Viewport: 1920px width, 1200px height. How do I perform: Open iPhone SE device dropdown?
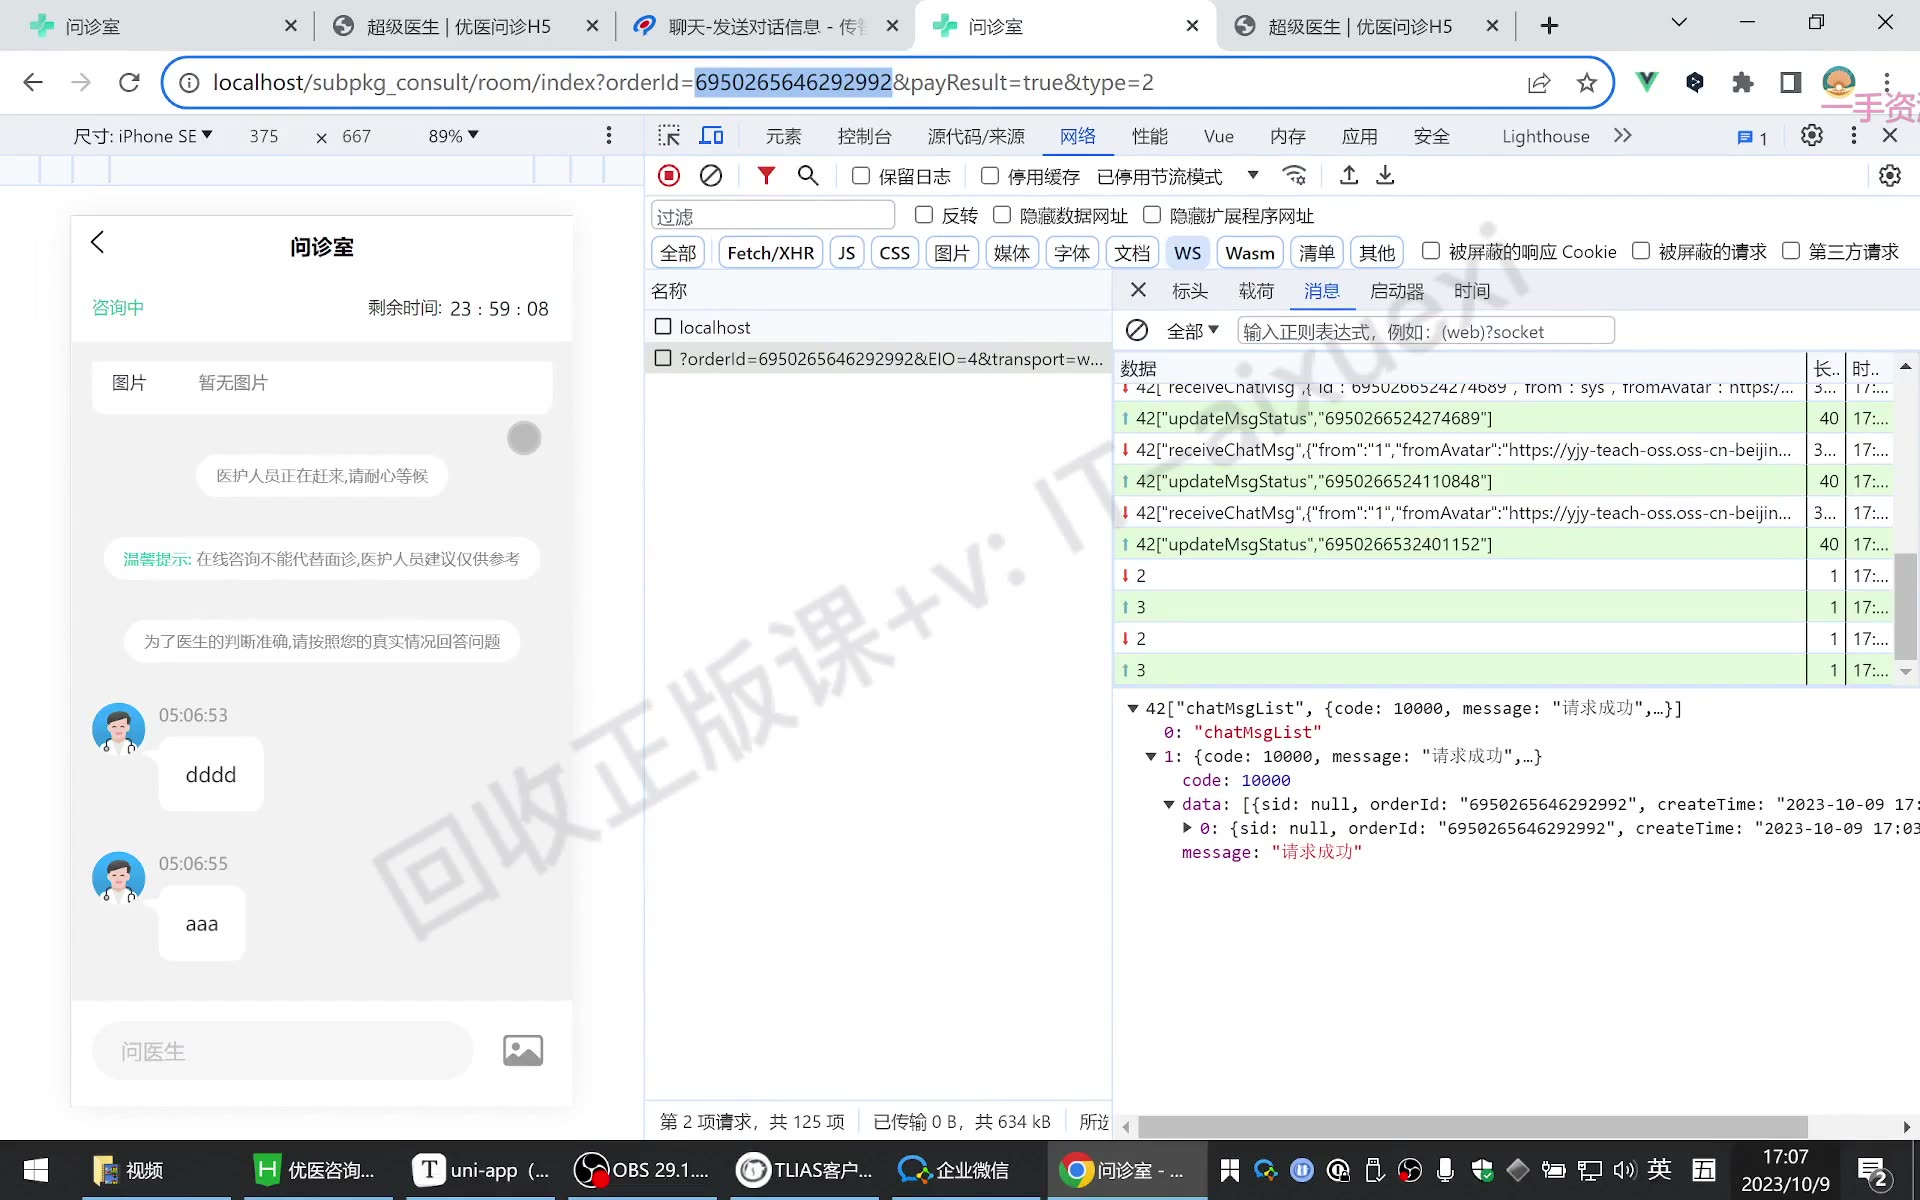point(143,136)
